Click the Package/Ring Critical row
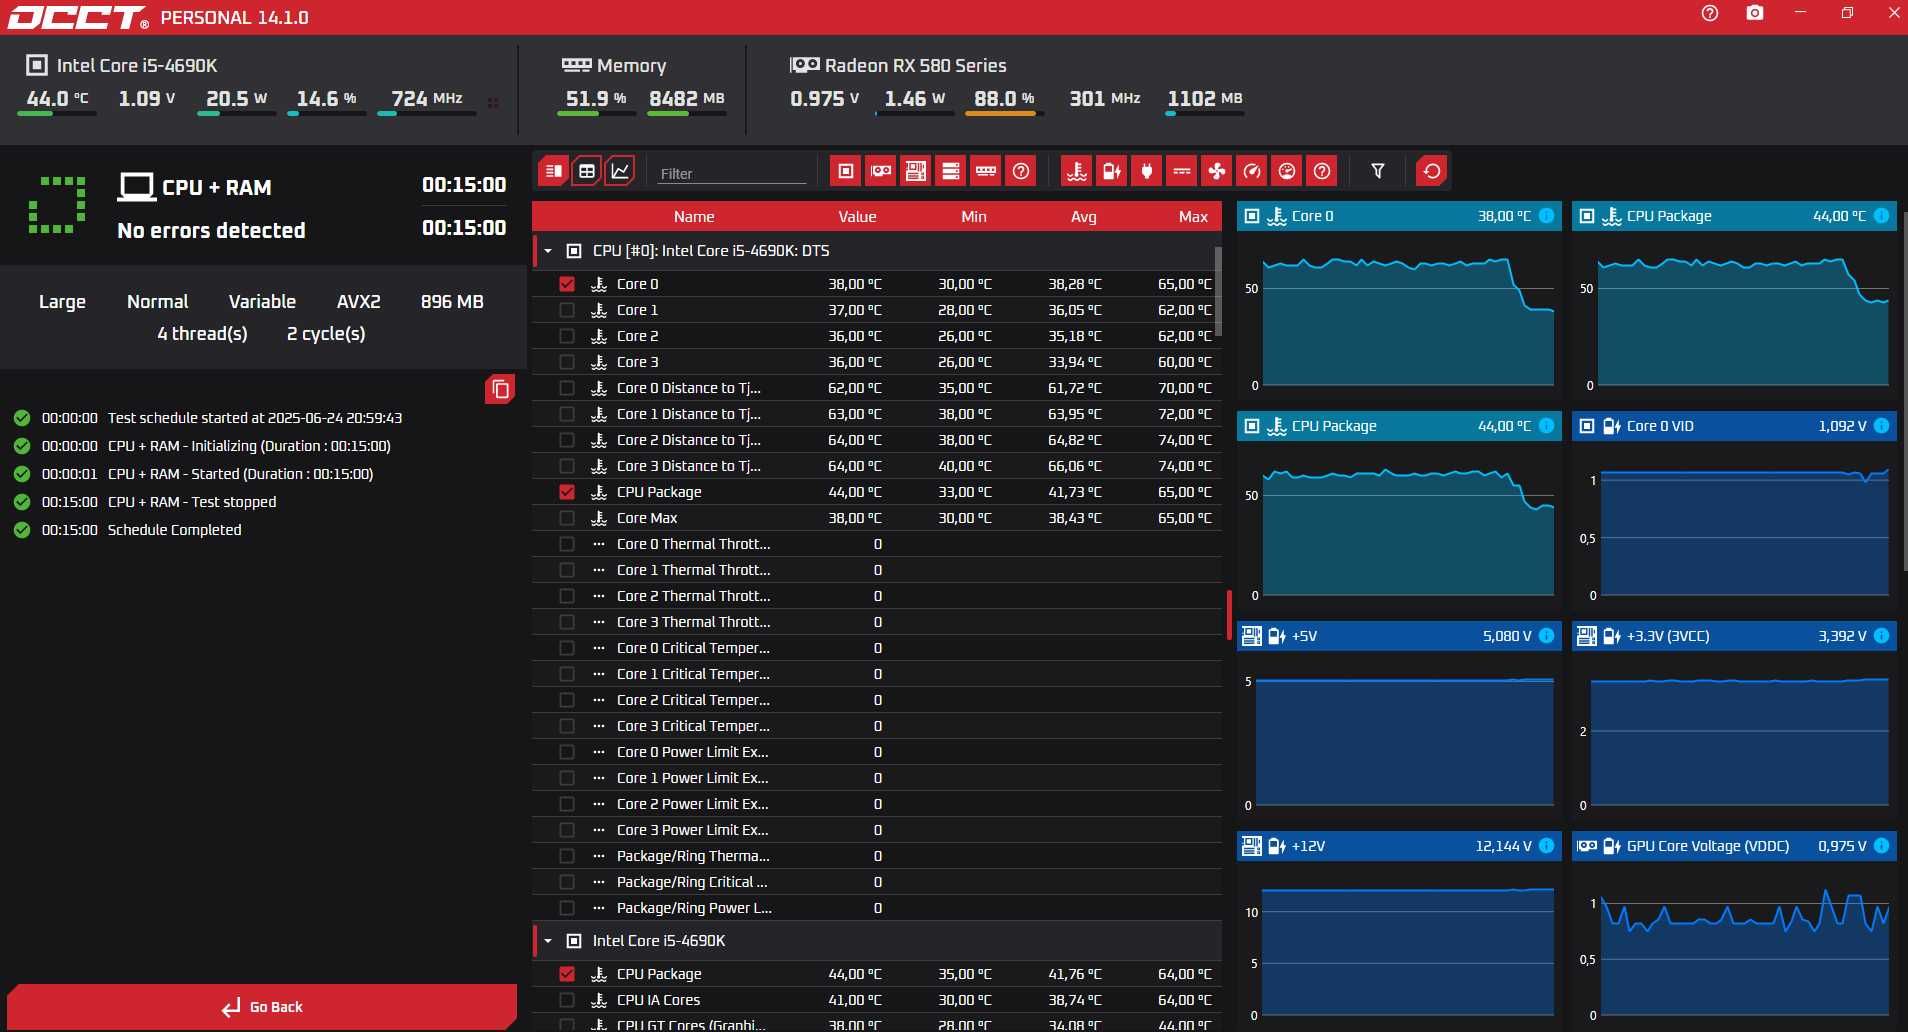 coord(877,882)
